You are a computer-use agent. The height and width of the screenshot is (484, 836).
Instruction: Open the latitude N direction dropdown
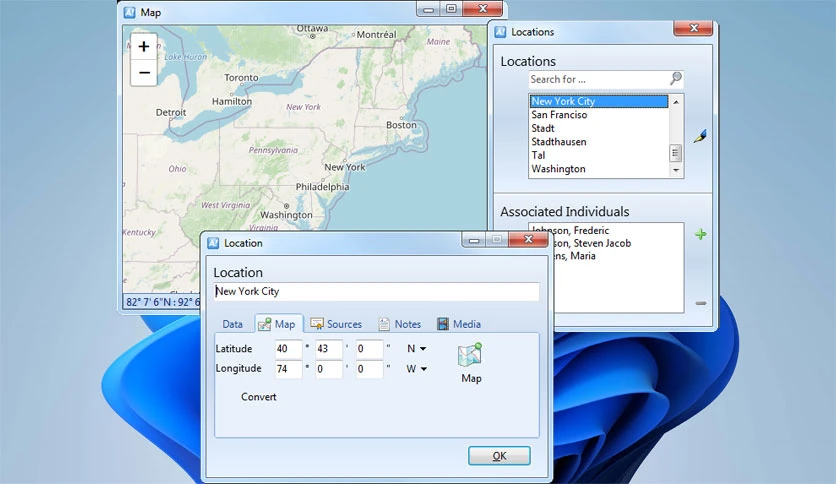click(x=417, y=349)
